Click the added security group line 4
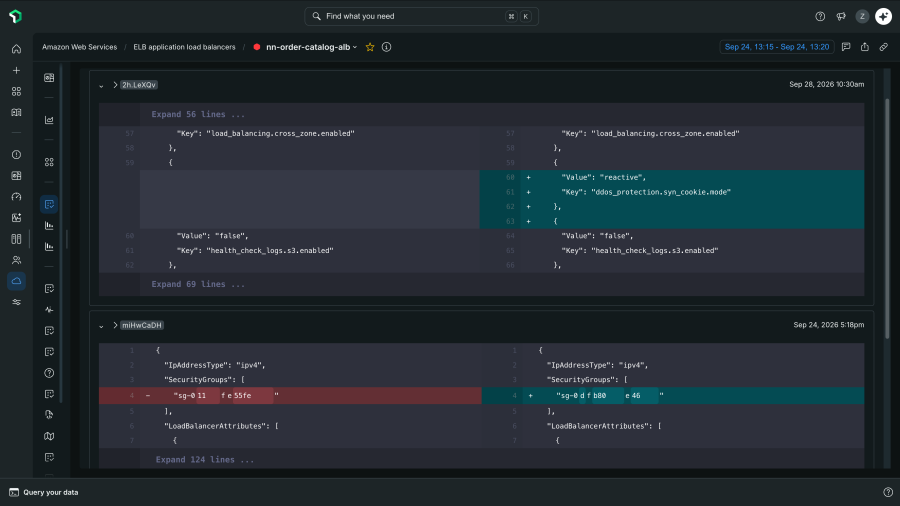The width and height of the screenshot is (900, 506). pos(673,395)
